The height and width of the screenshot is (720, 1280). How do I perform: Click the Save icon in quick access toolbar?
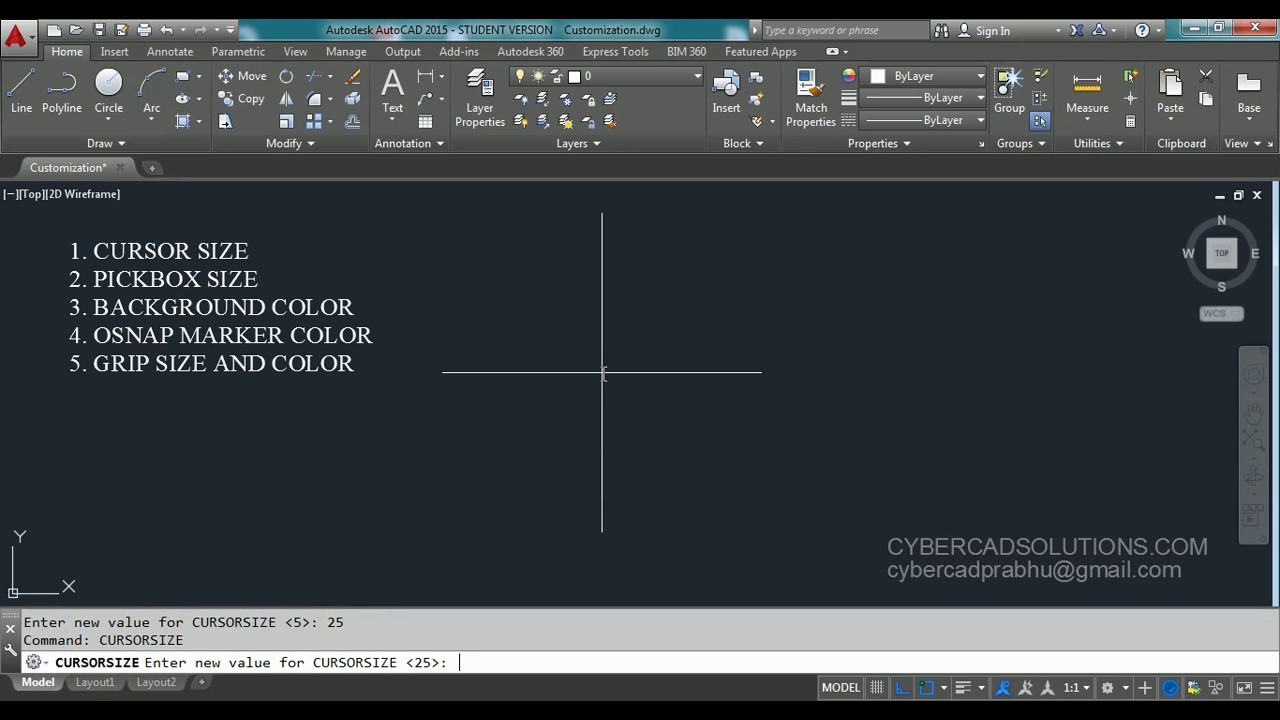click(x=99, y=30)
